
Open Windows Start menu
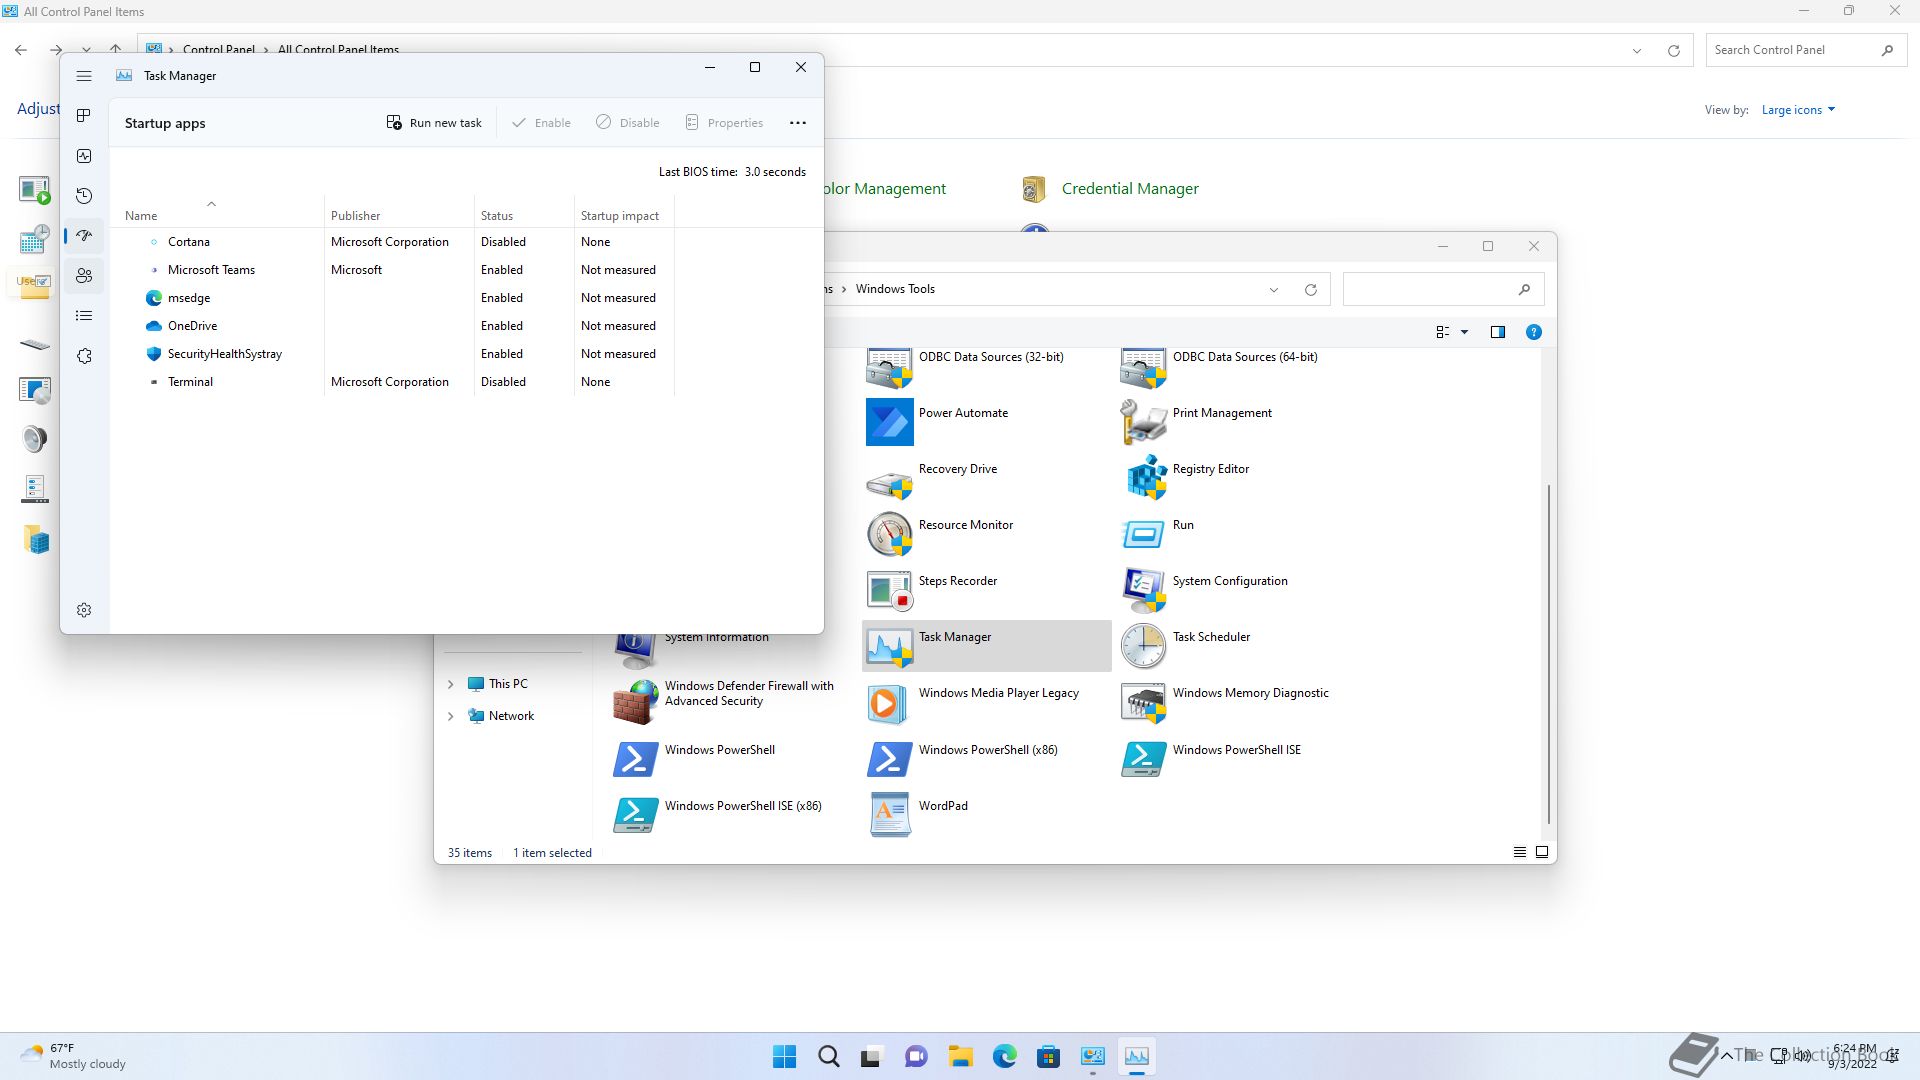785,1056
